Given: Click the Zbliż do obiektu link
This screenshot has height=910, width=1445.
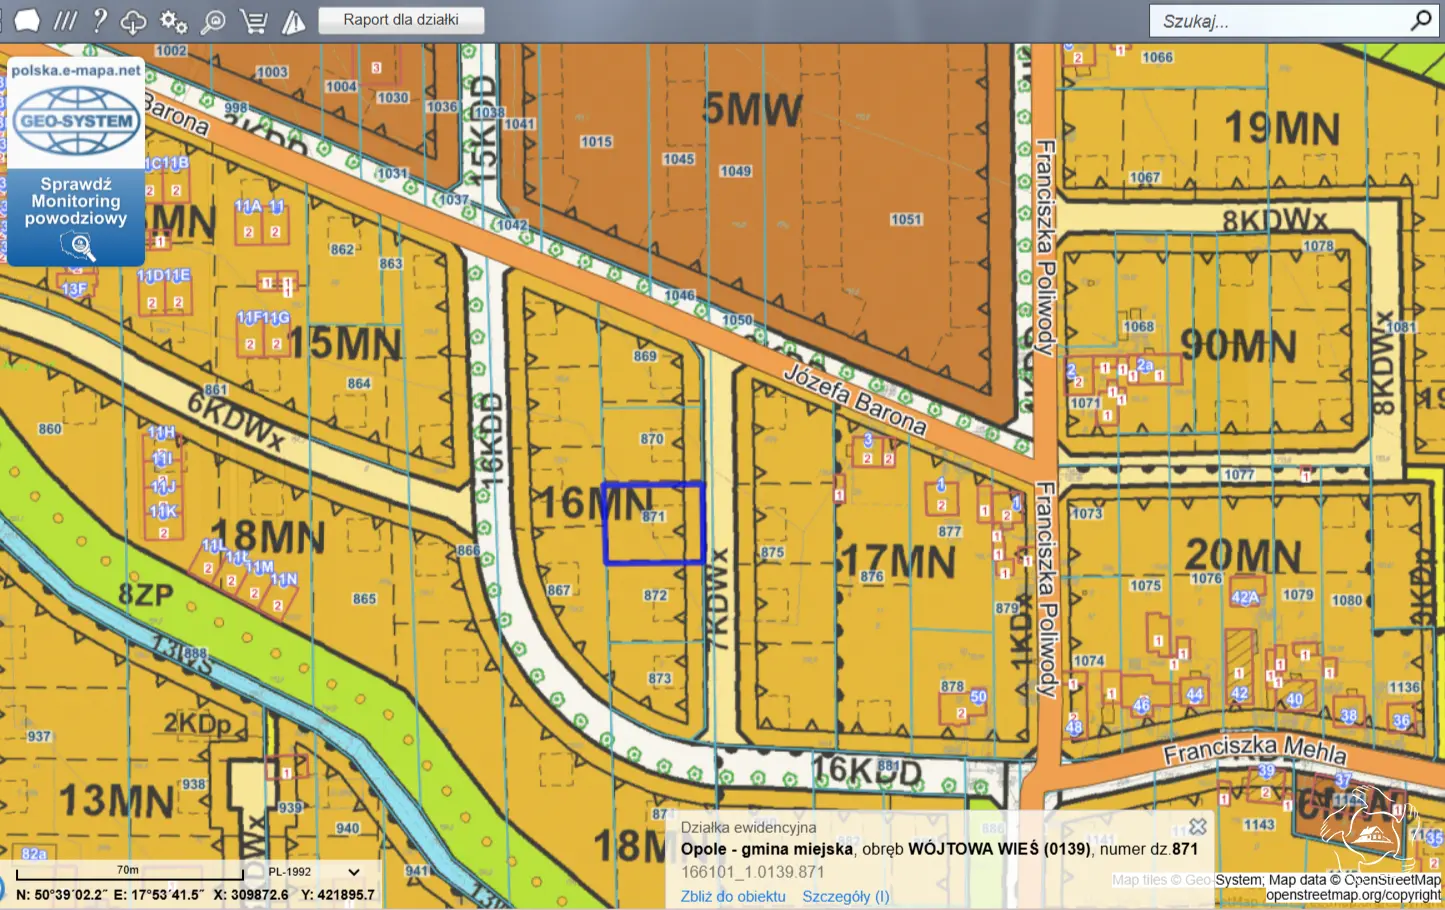Looking at the screenshot, I should pyautogui.click(x=733, y=897).
